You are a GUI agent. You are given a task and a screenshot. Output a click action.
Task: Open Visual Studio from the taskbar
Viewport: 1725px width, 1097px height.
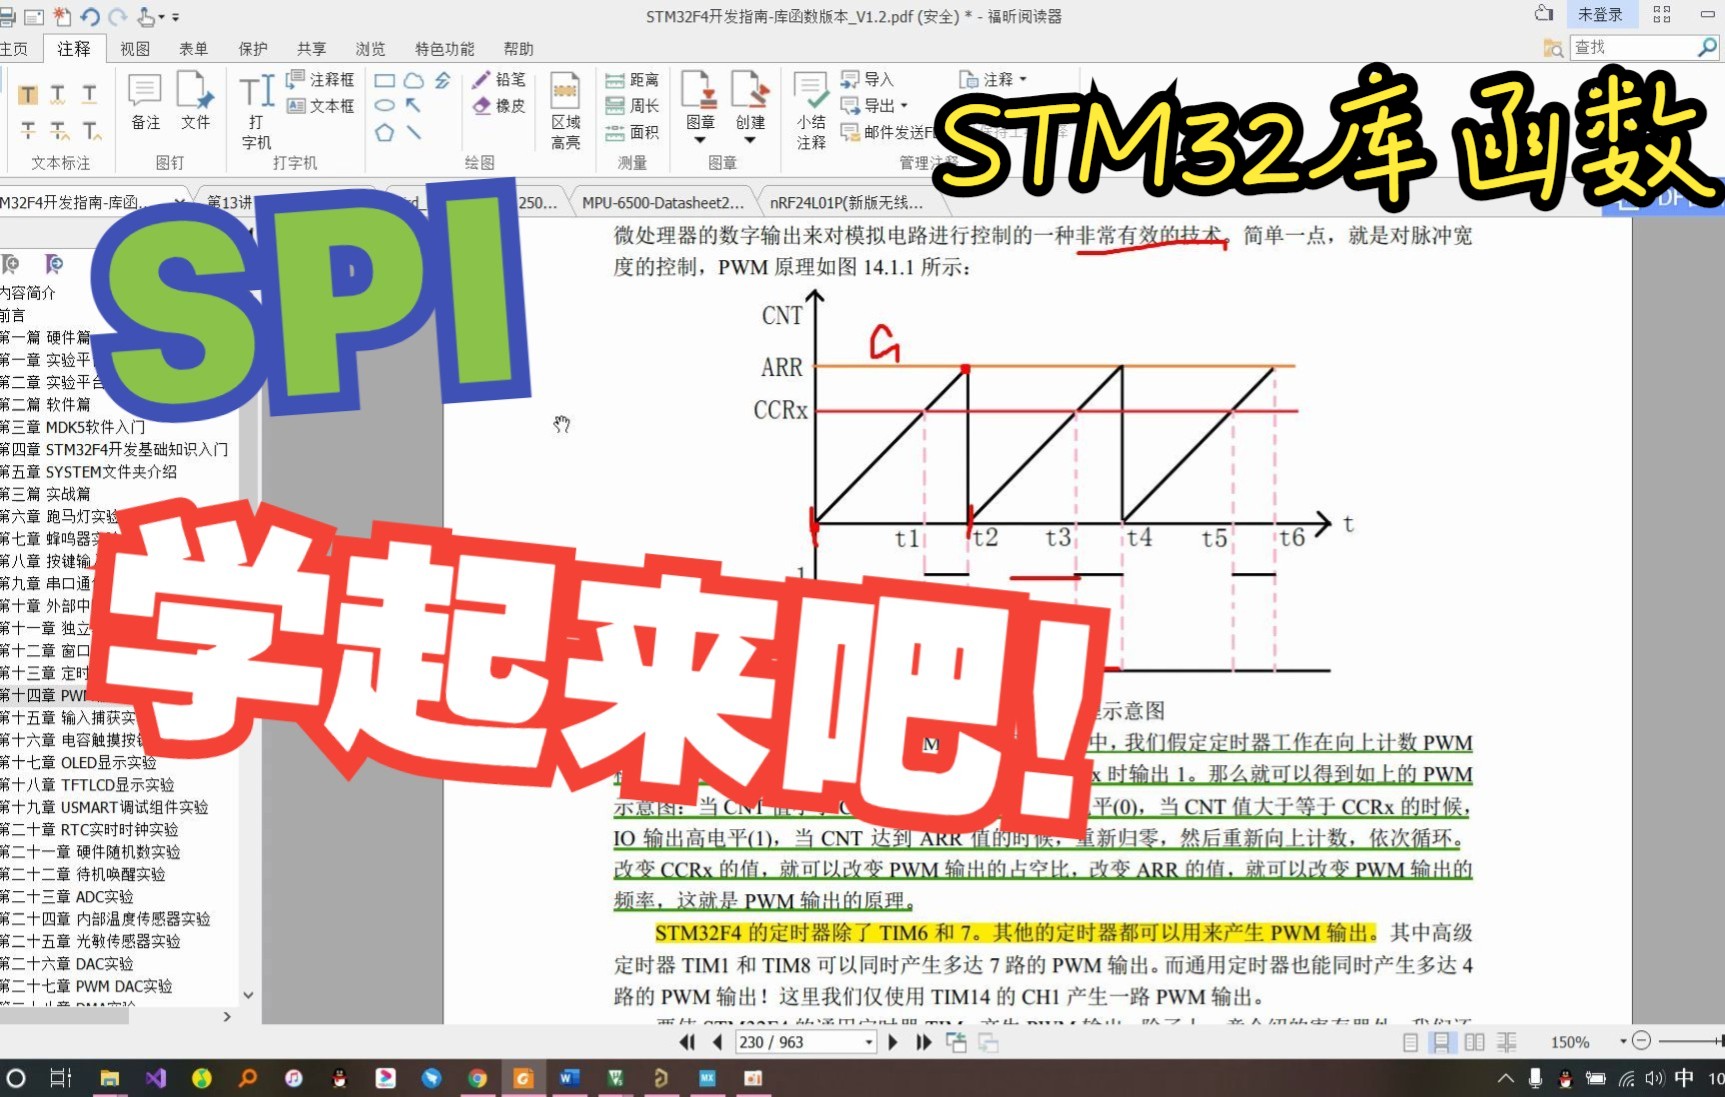pyautogui.click(x=154, y=1077)
